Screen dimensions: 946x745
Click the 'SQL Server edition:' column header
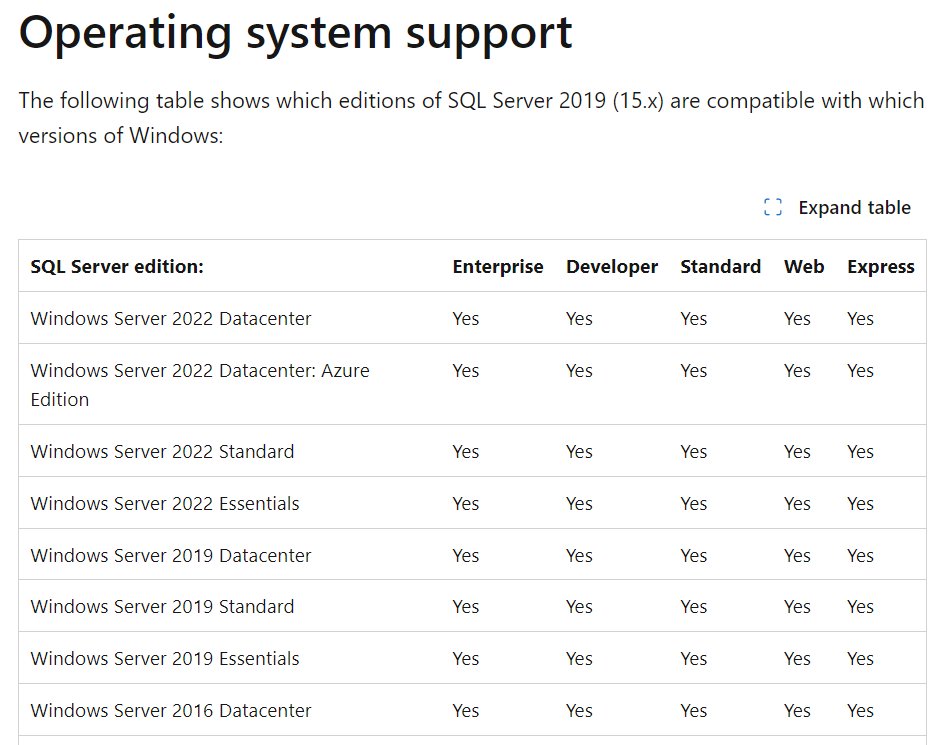(117, 267)
